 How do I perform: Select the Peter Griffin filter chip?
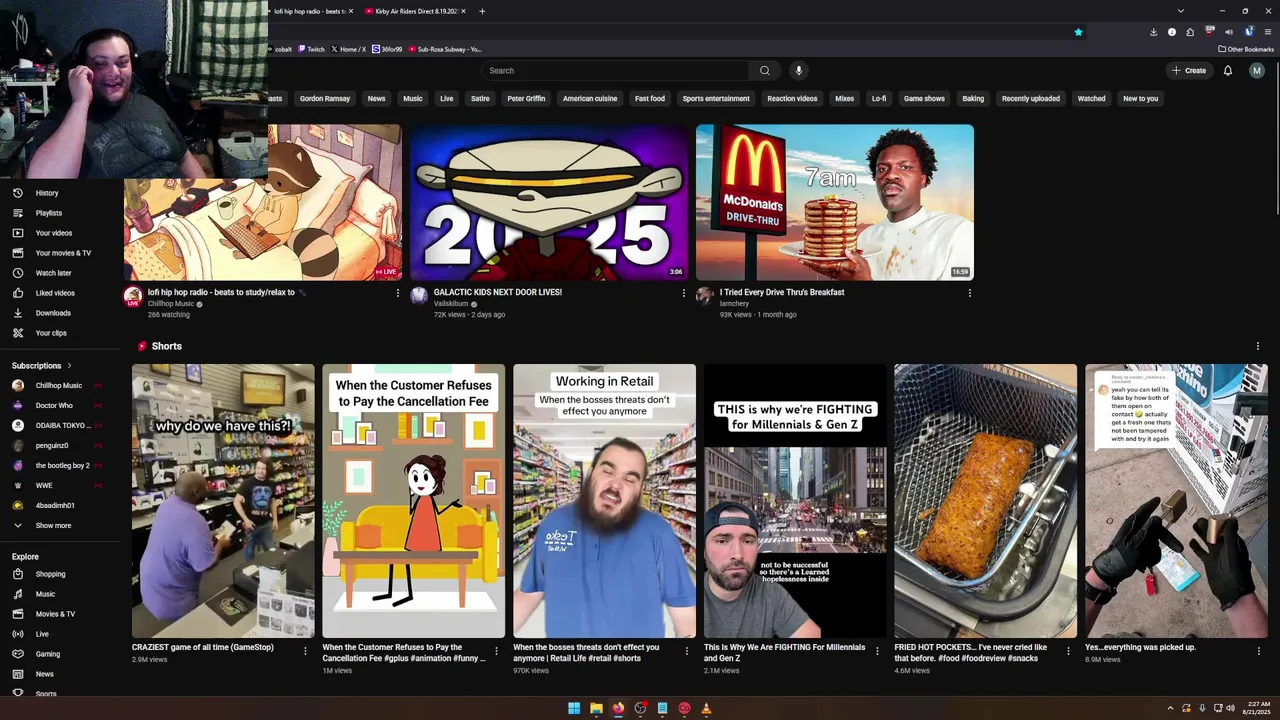[526, 99]
